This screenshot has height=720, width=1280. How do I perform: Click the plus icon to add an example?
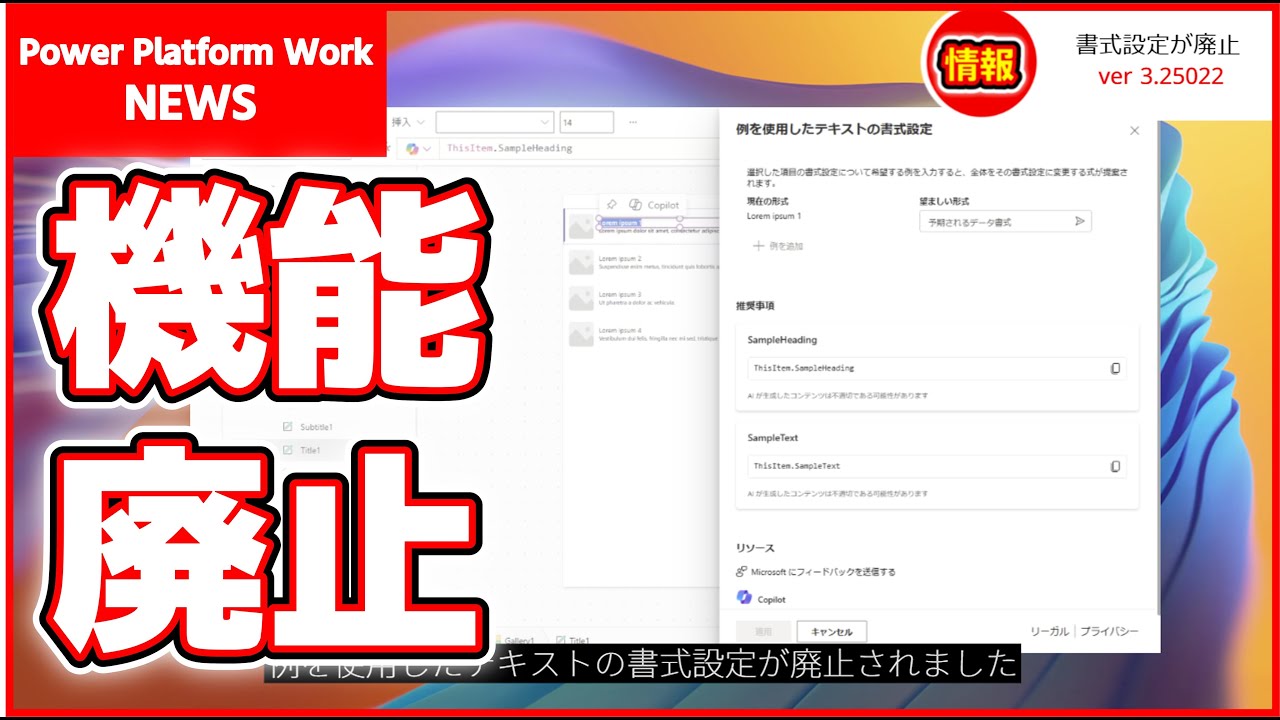coord(759,246)
